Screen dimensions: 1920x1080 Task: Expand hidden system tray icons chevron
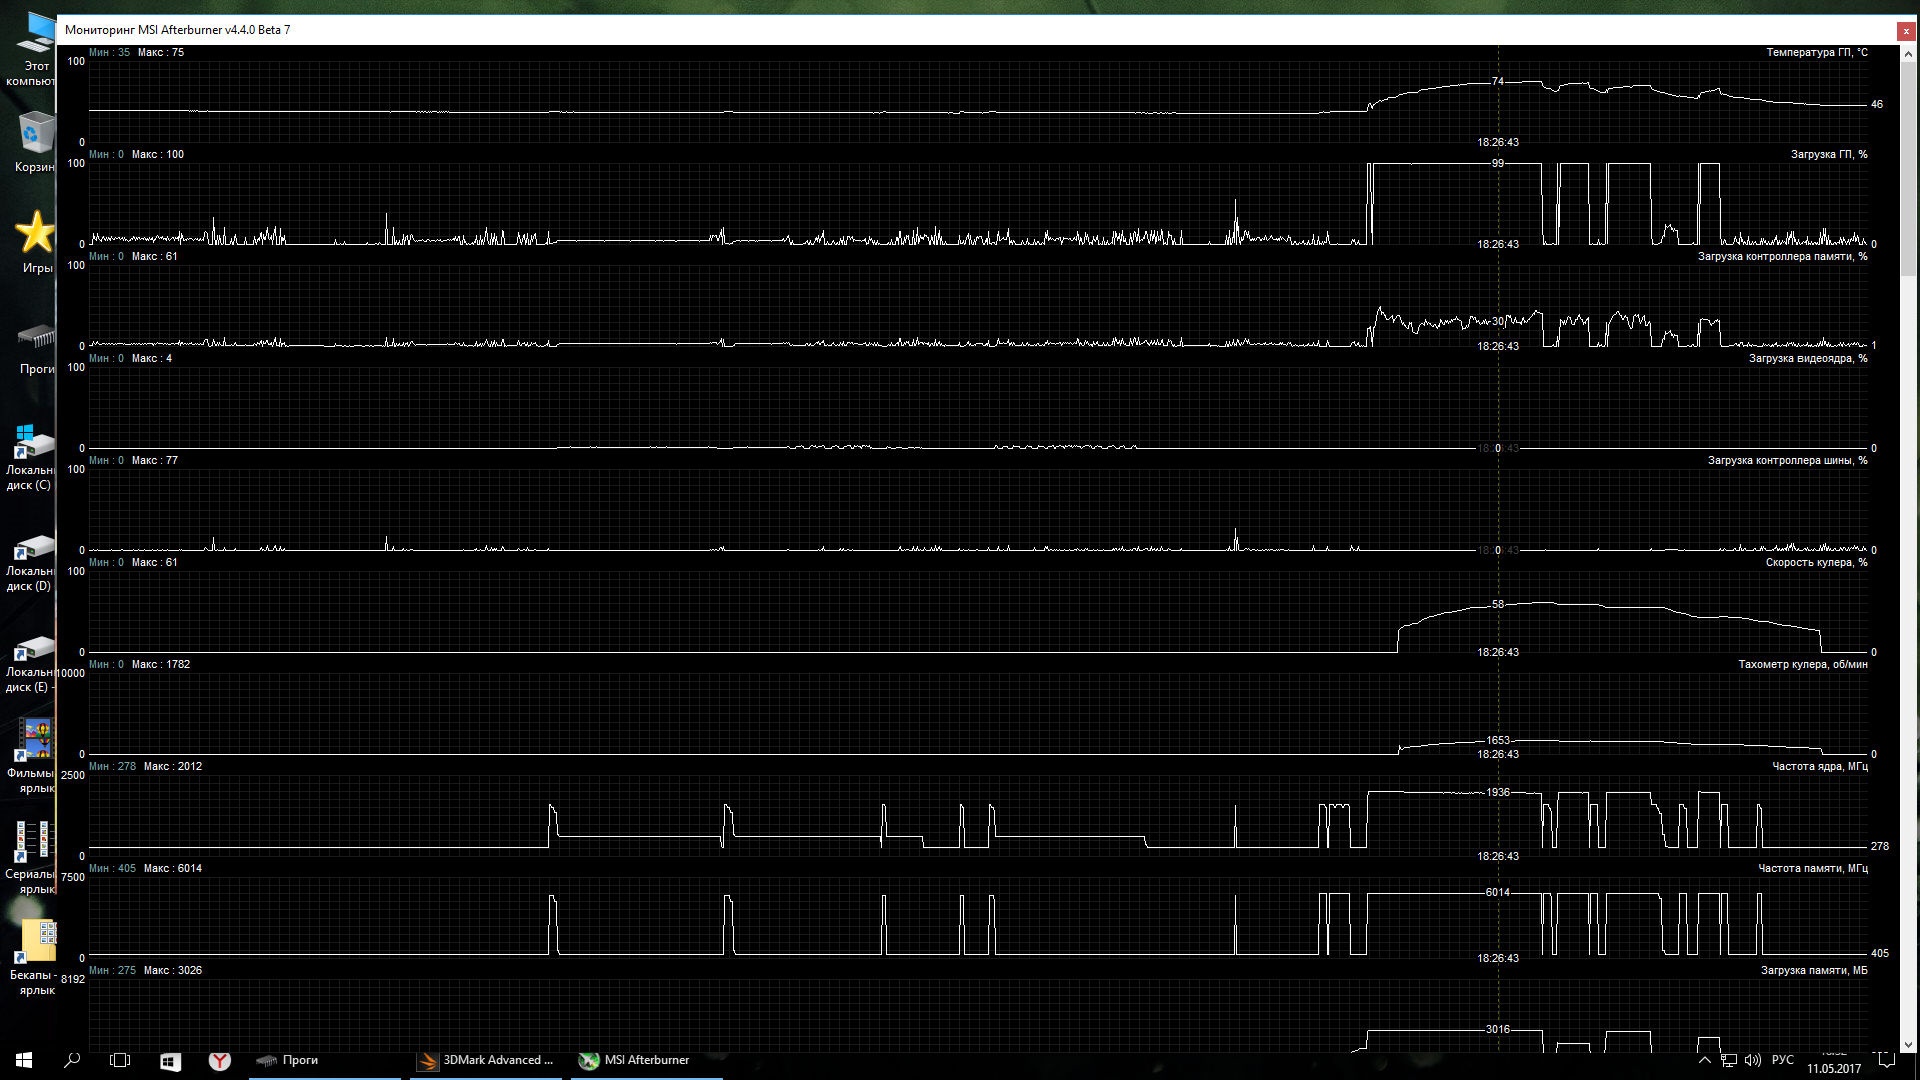tap(1705, 1060)
